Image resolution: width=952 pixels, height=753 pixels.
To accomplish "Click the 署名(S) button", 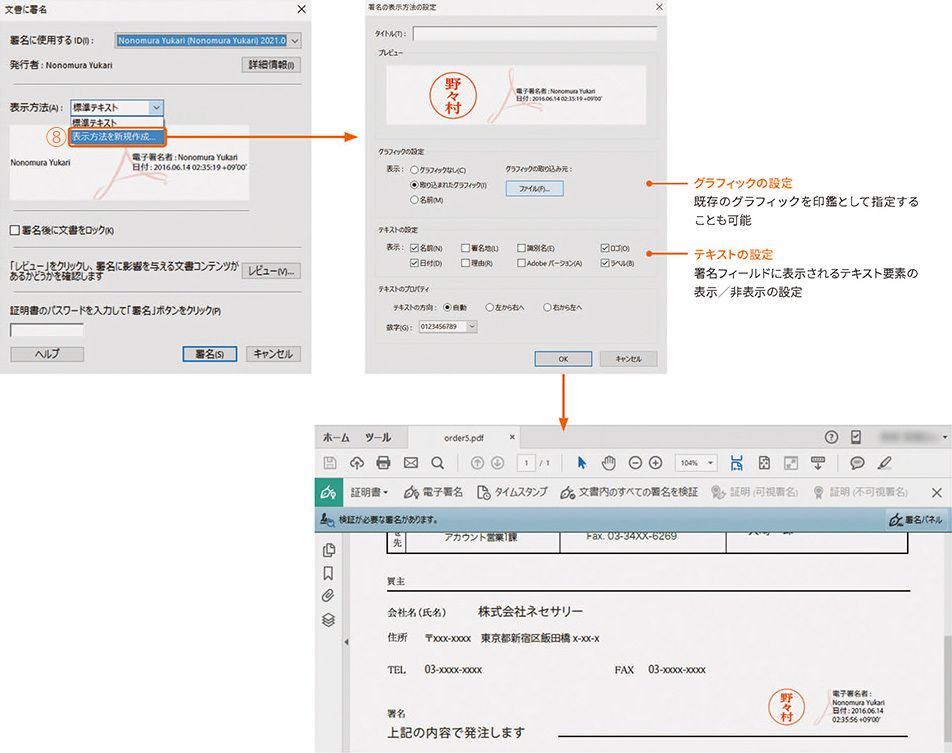I will click(x=209, y=354).
